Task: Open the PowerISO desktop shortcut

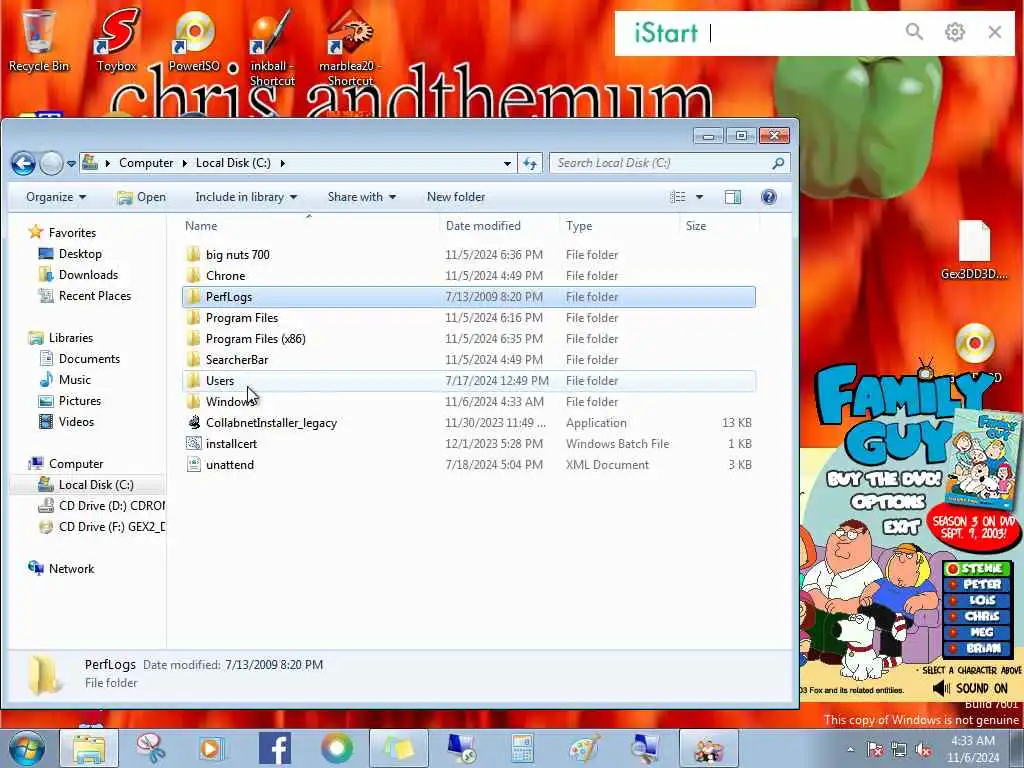Action: coord(194,40)
